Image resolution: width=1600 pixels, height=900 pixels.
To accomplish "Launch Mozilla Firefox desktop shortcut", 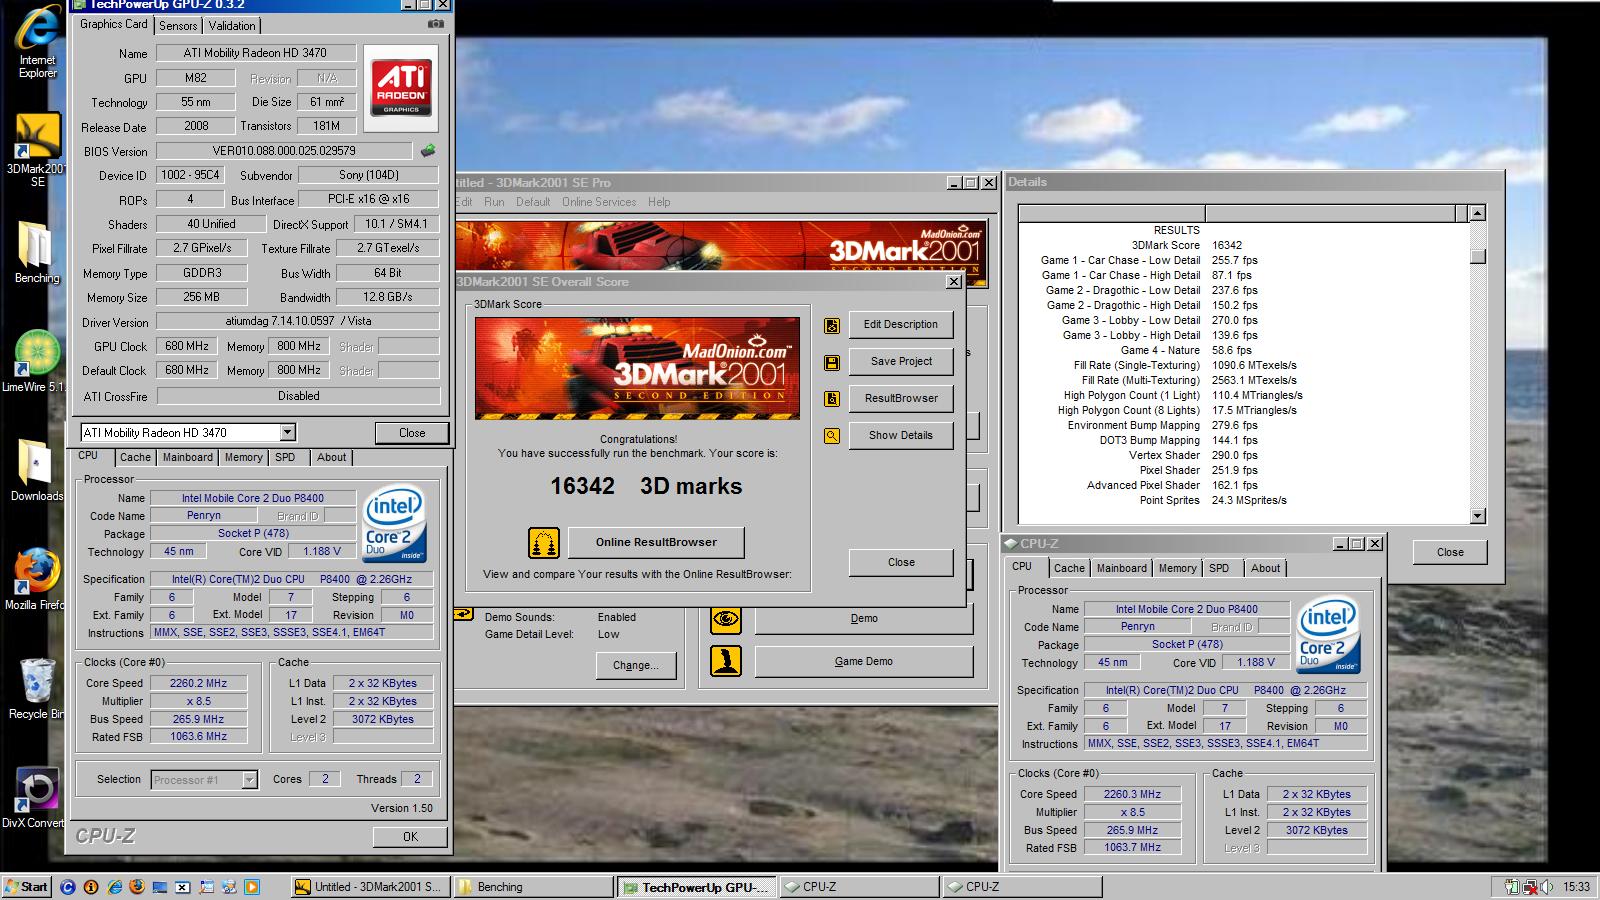I will point(37,578).
